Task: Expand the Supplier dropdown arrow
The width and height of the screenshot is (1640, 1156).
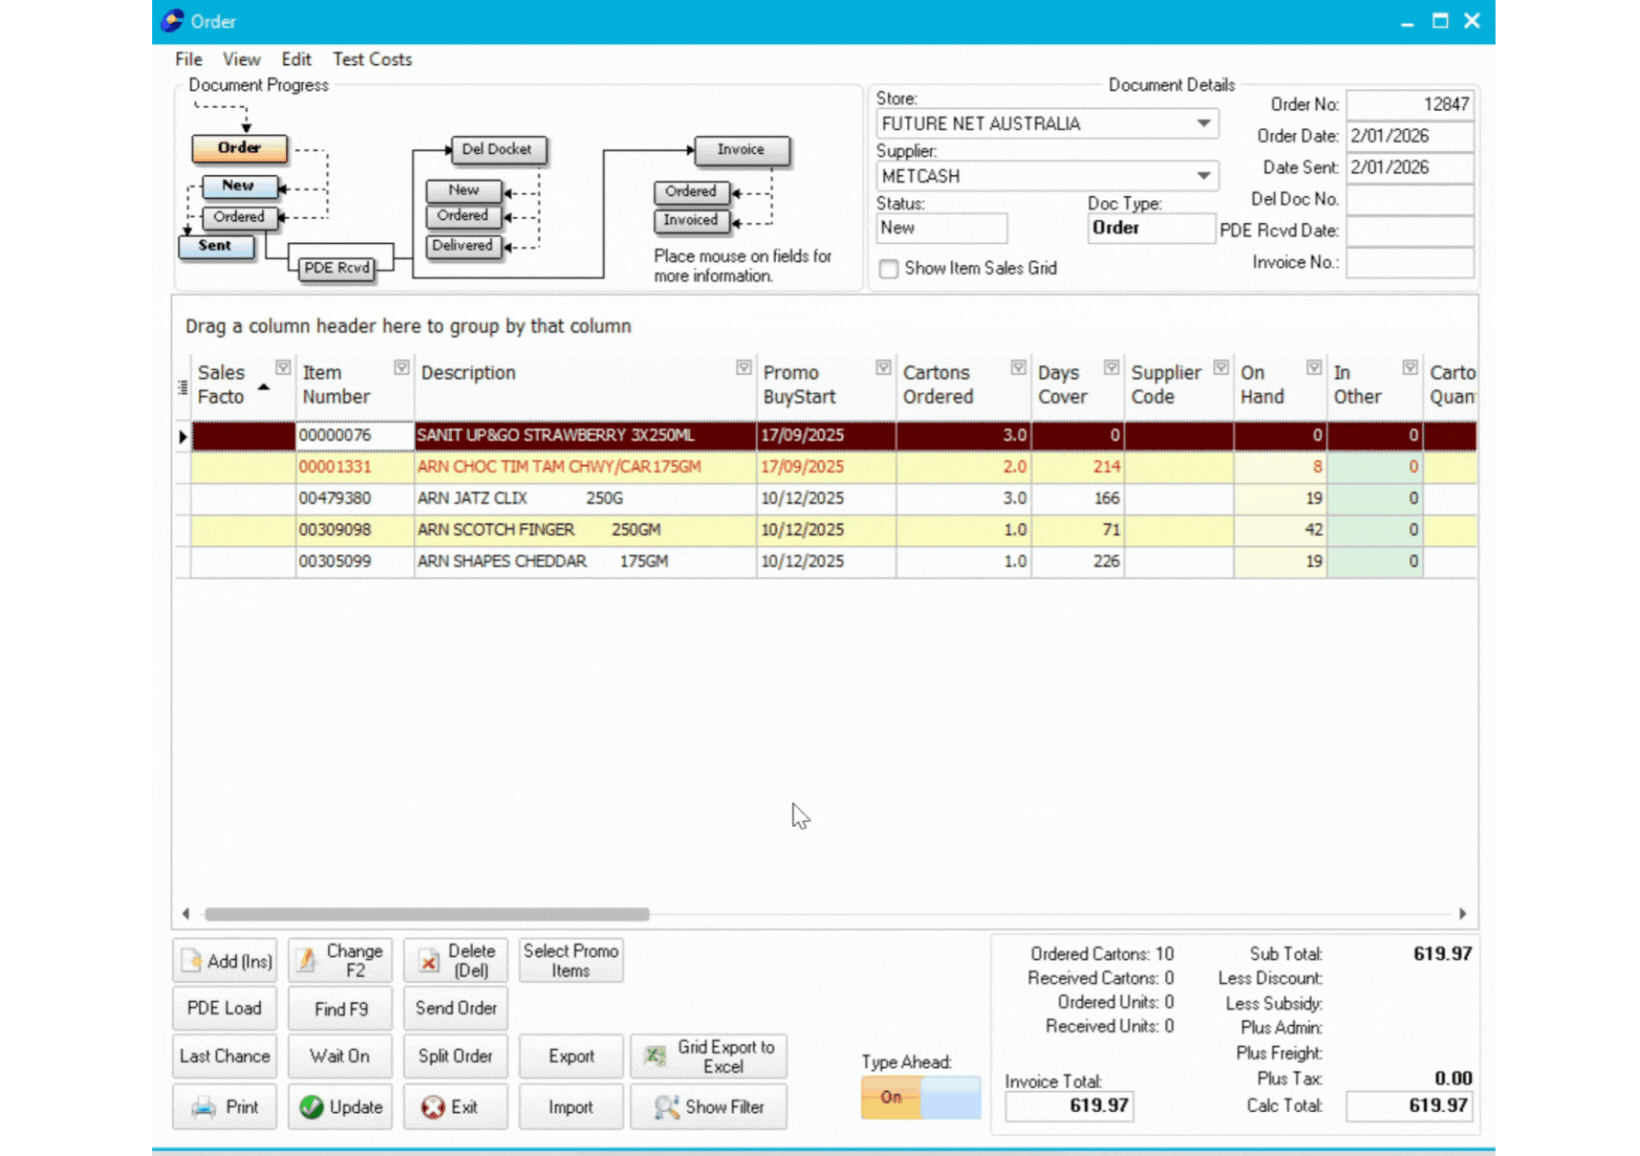Action: coord(1203,176)
